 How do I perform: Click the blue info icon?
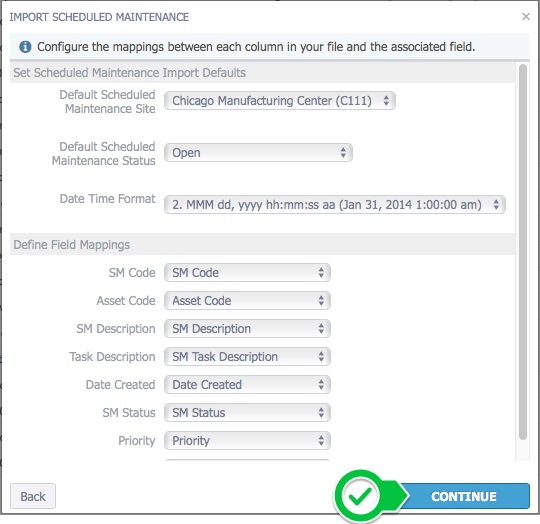(25, 46)
